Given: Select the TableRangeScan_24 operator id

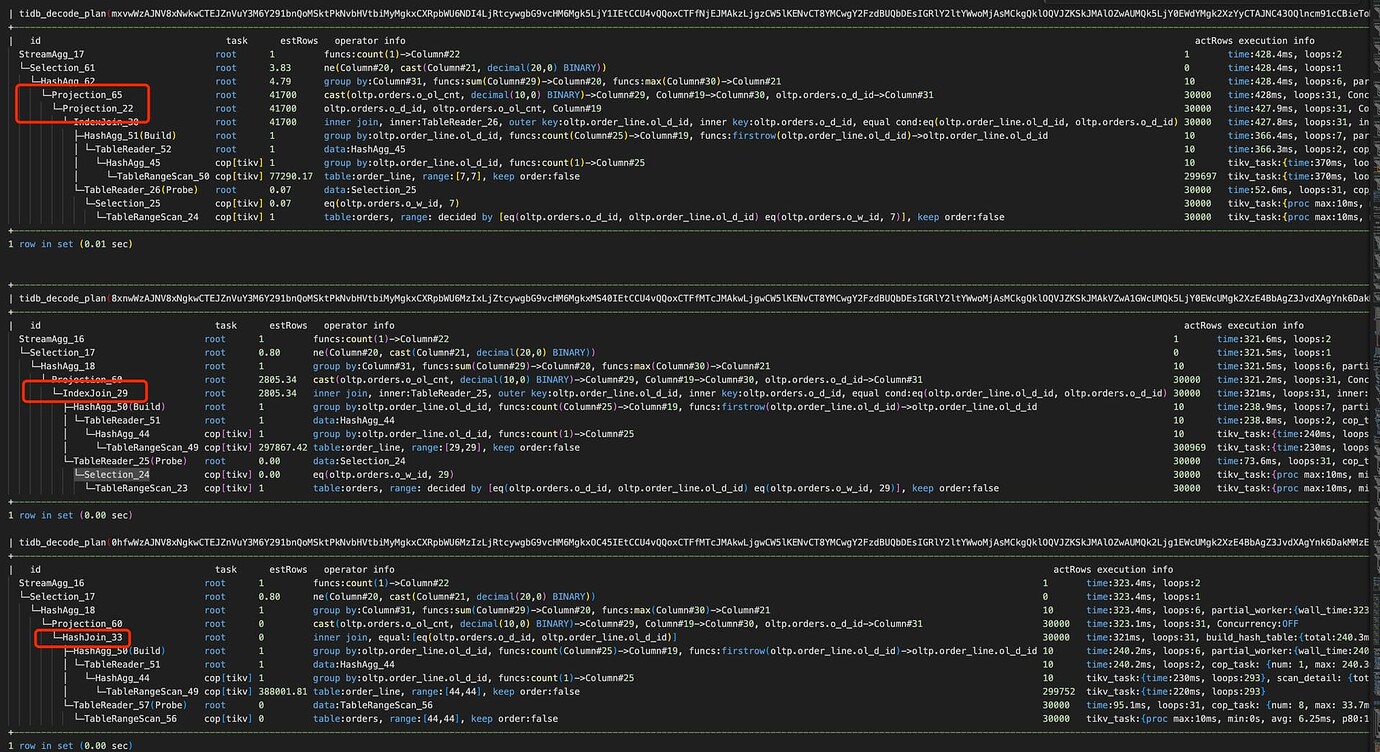Looking at the screenshot, I should click(x=152, y=217).
